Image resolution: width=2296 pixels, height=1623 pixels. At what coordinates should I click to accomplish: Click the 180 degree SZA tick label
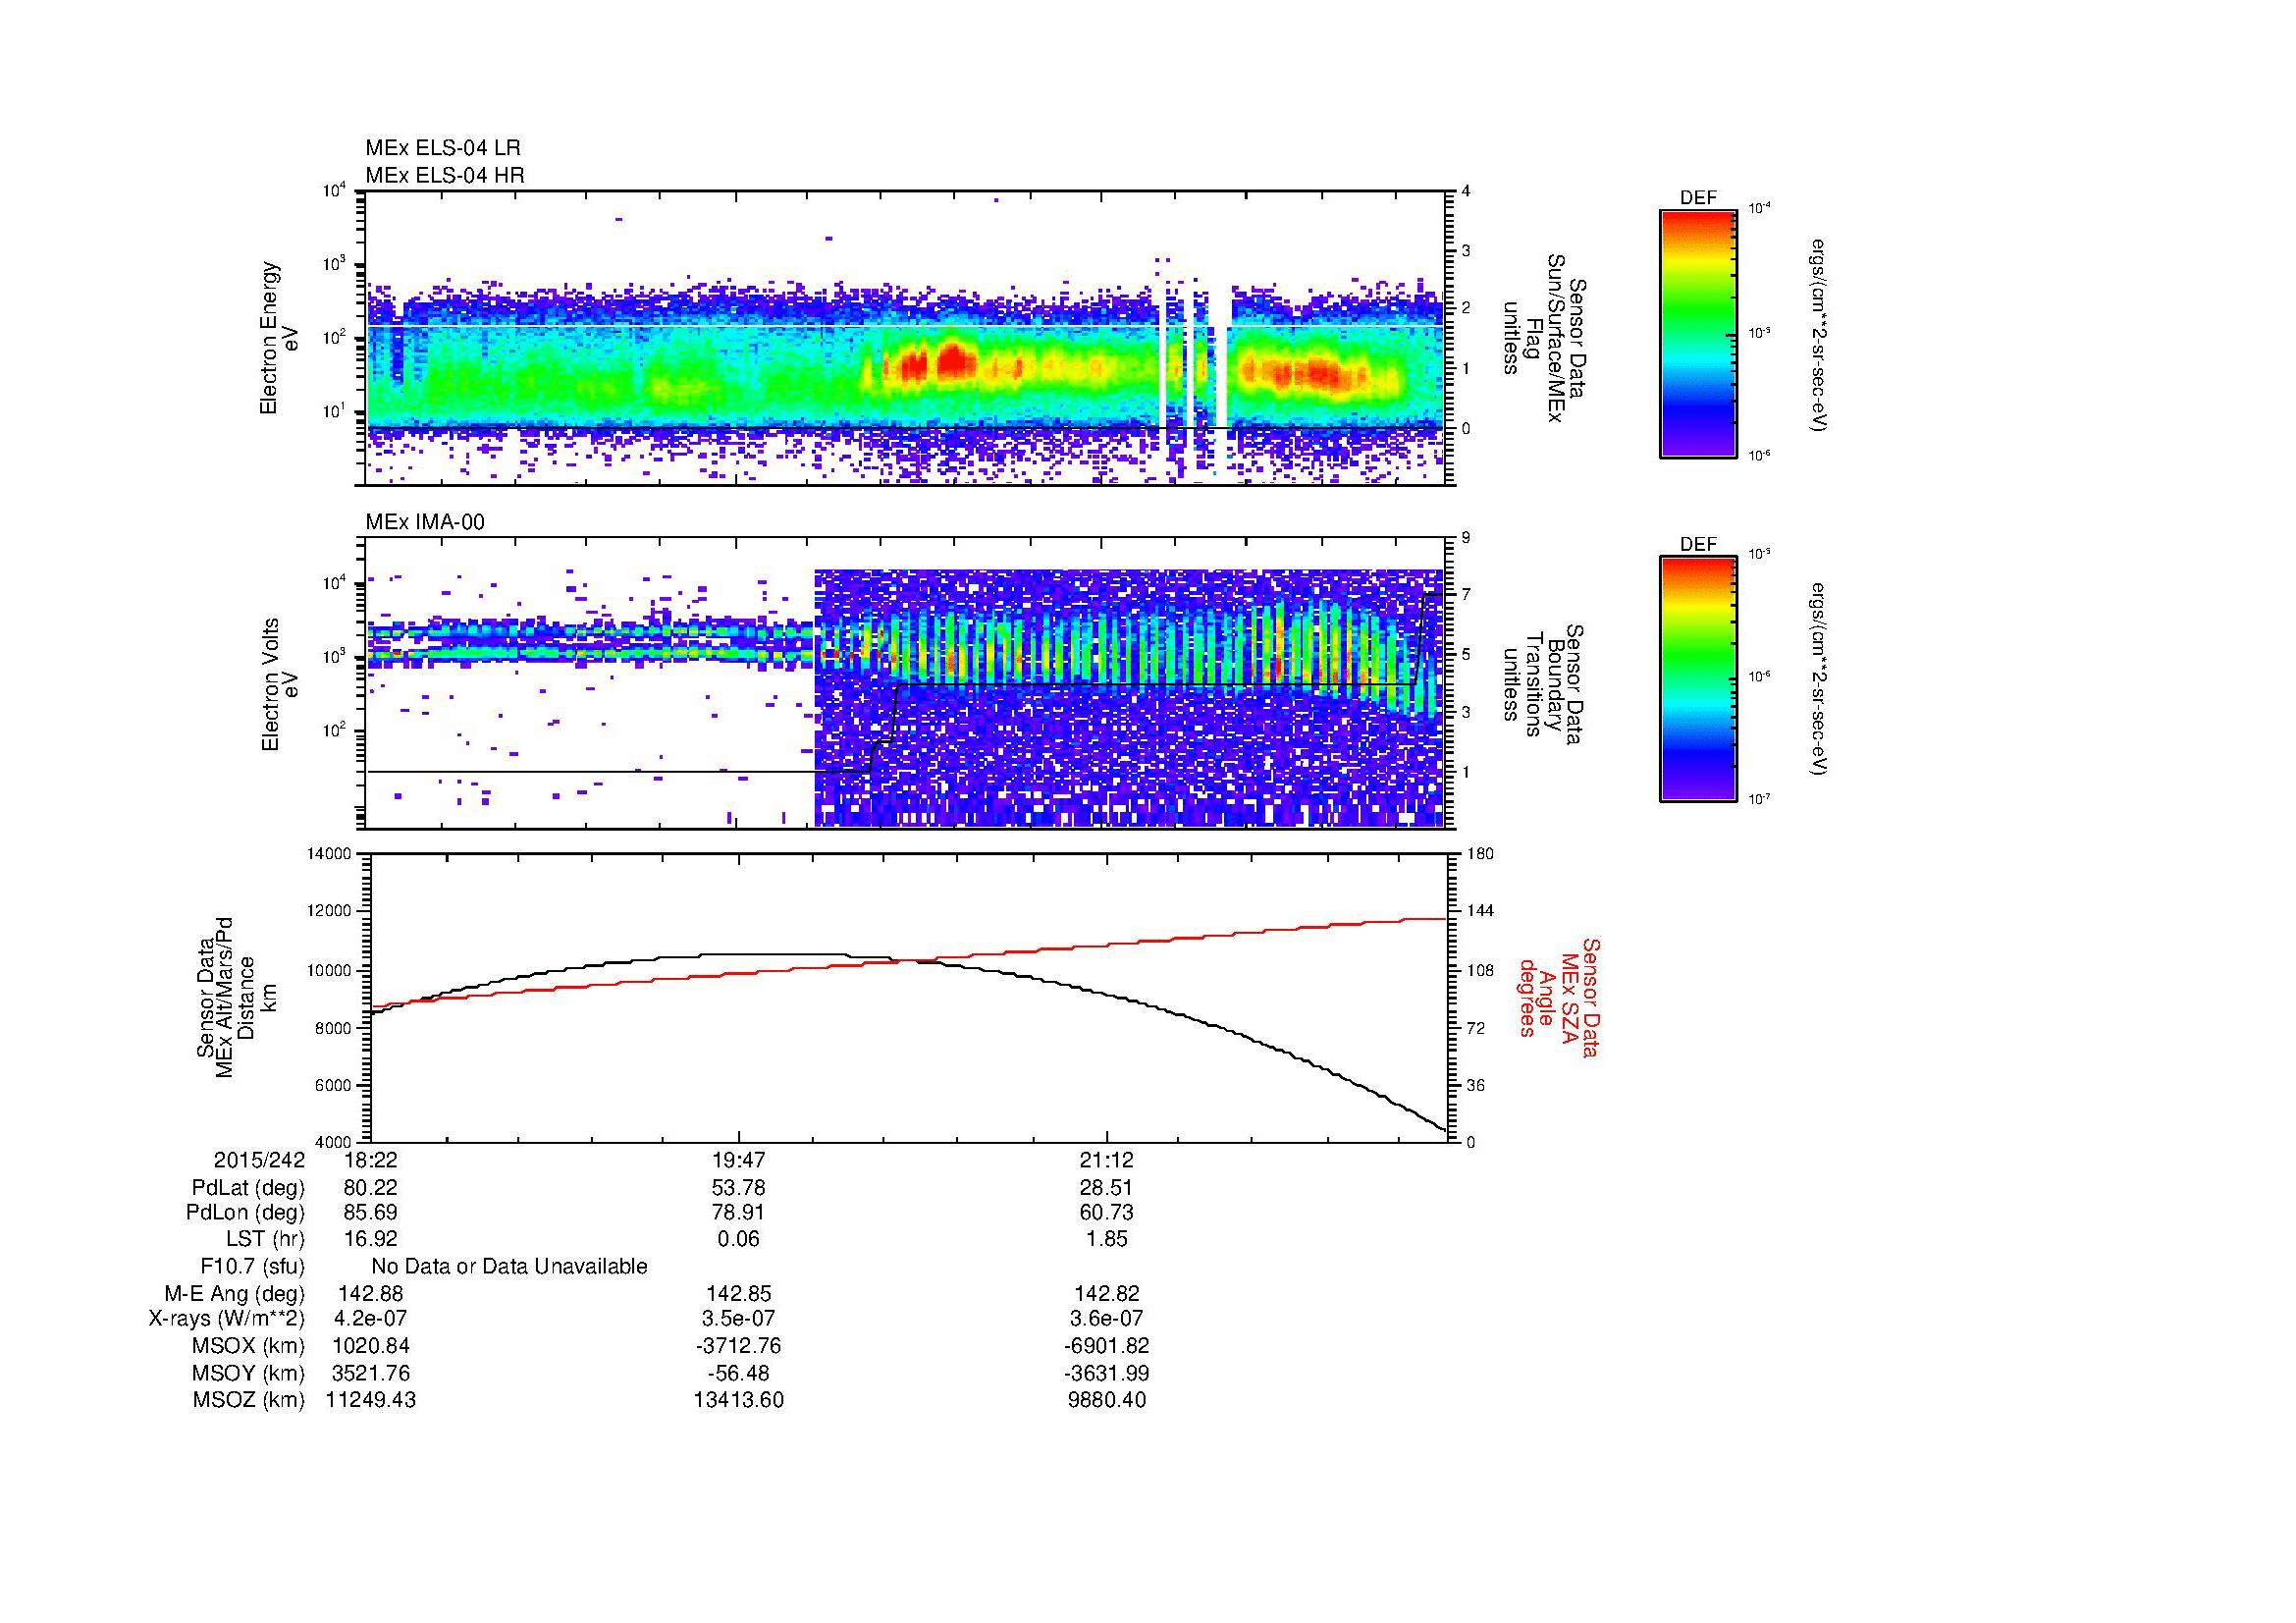[x=1480, y=854]
